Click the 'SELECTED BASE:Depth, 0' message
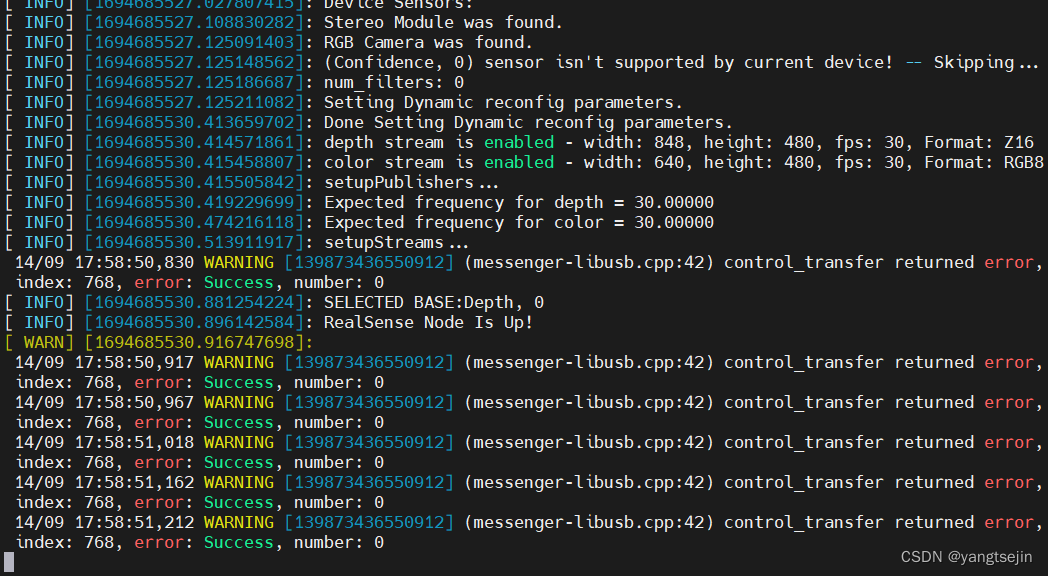This screenshot has width=1048, height=576. 434,303
